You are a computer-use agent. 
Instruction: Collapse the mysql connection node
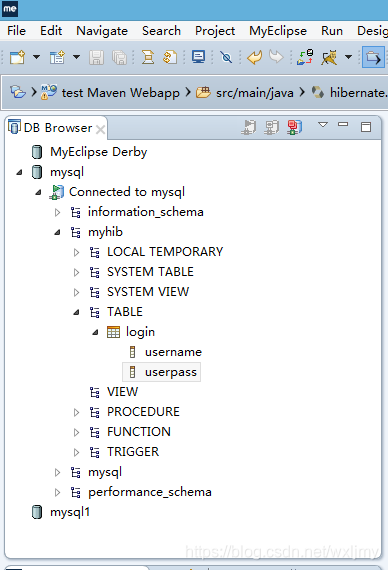tap(19, 172)
